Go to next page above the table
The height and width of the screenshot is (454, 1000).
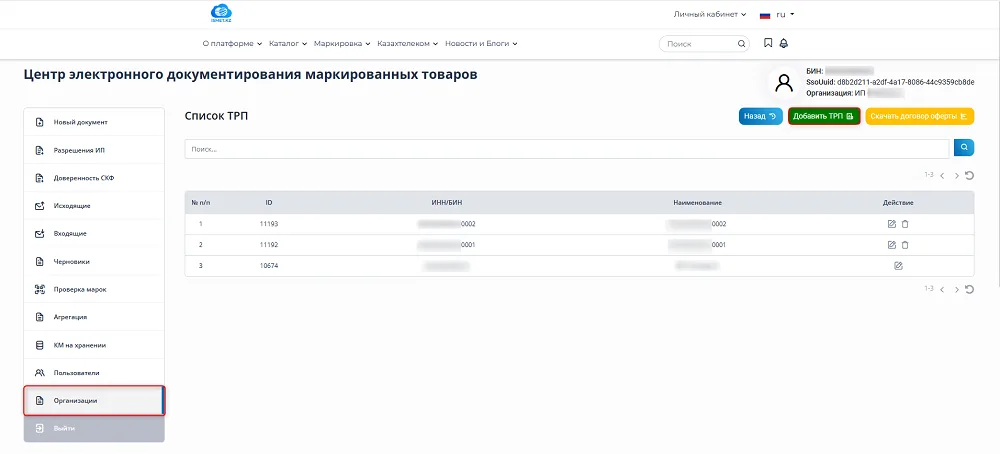957,175
